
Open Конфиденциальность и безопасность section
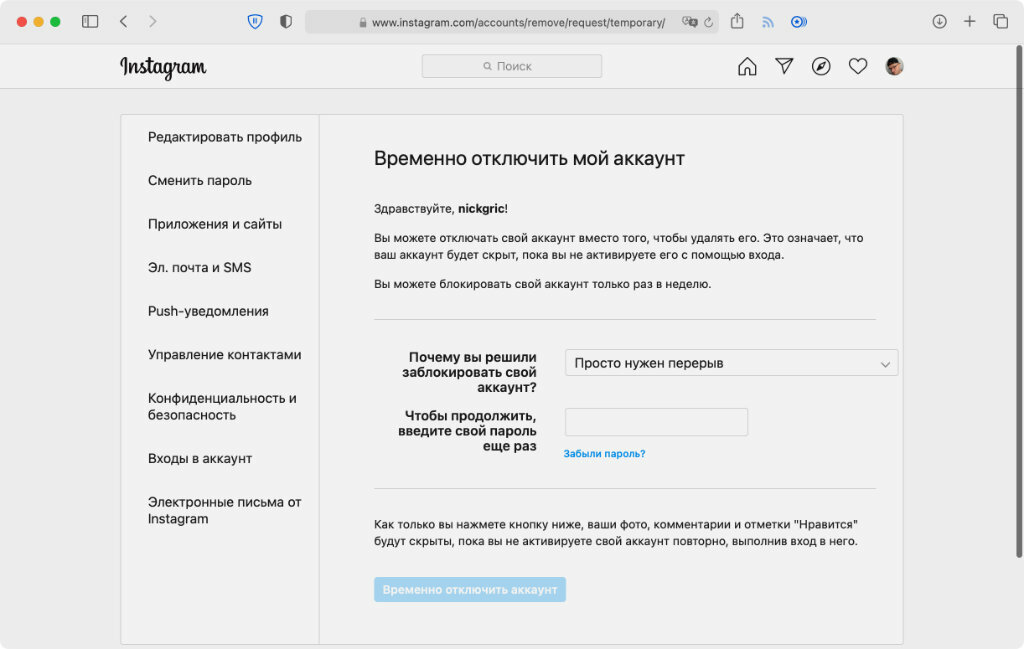pyautogui.click(x=222, y=406)
